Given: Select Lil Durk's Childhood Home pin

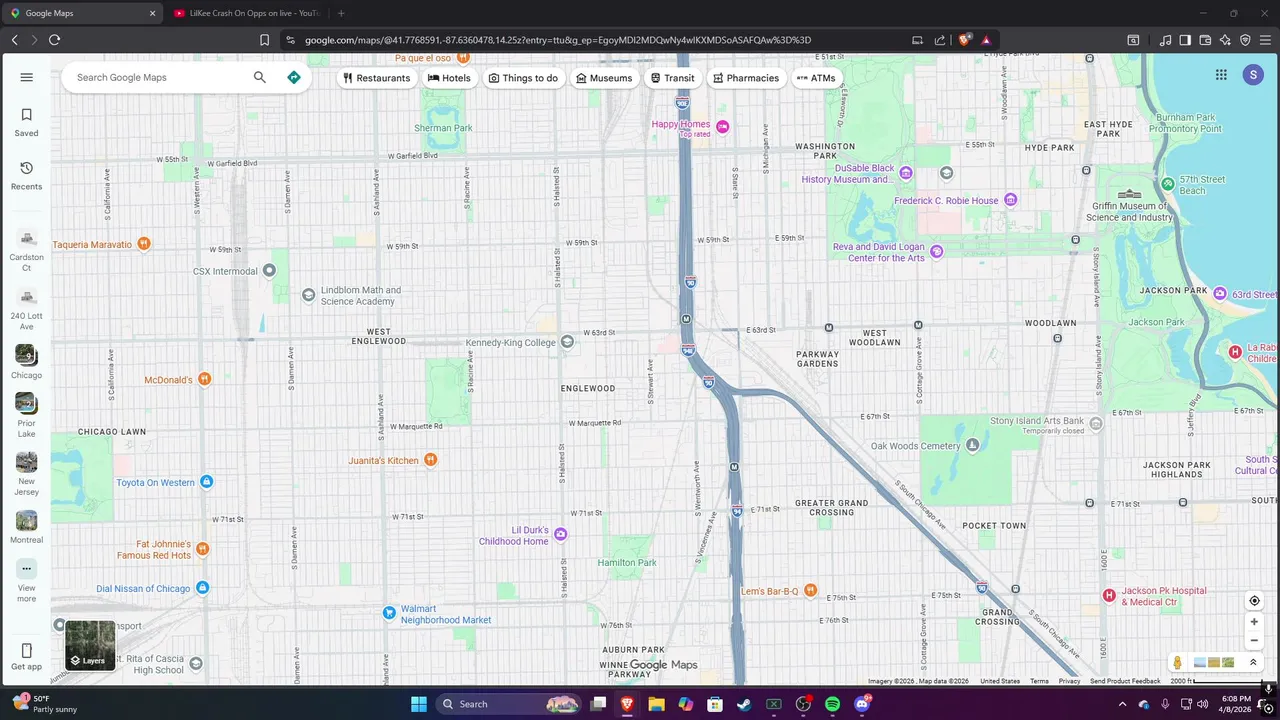Looking at the screenshot, I should (561, 534).
